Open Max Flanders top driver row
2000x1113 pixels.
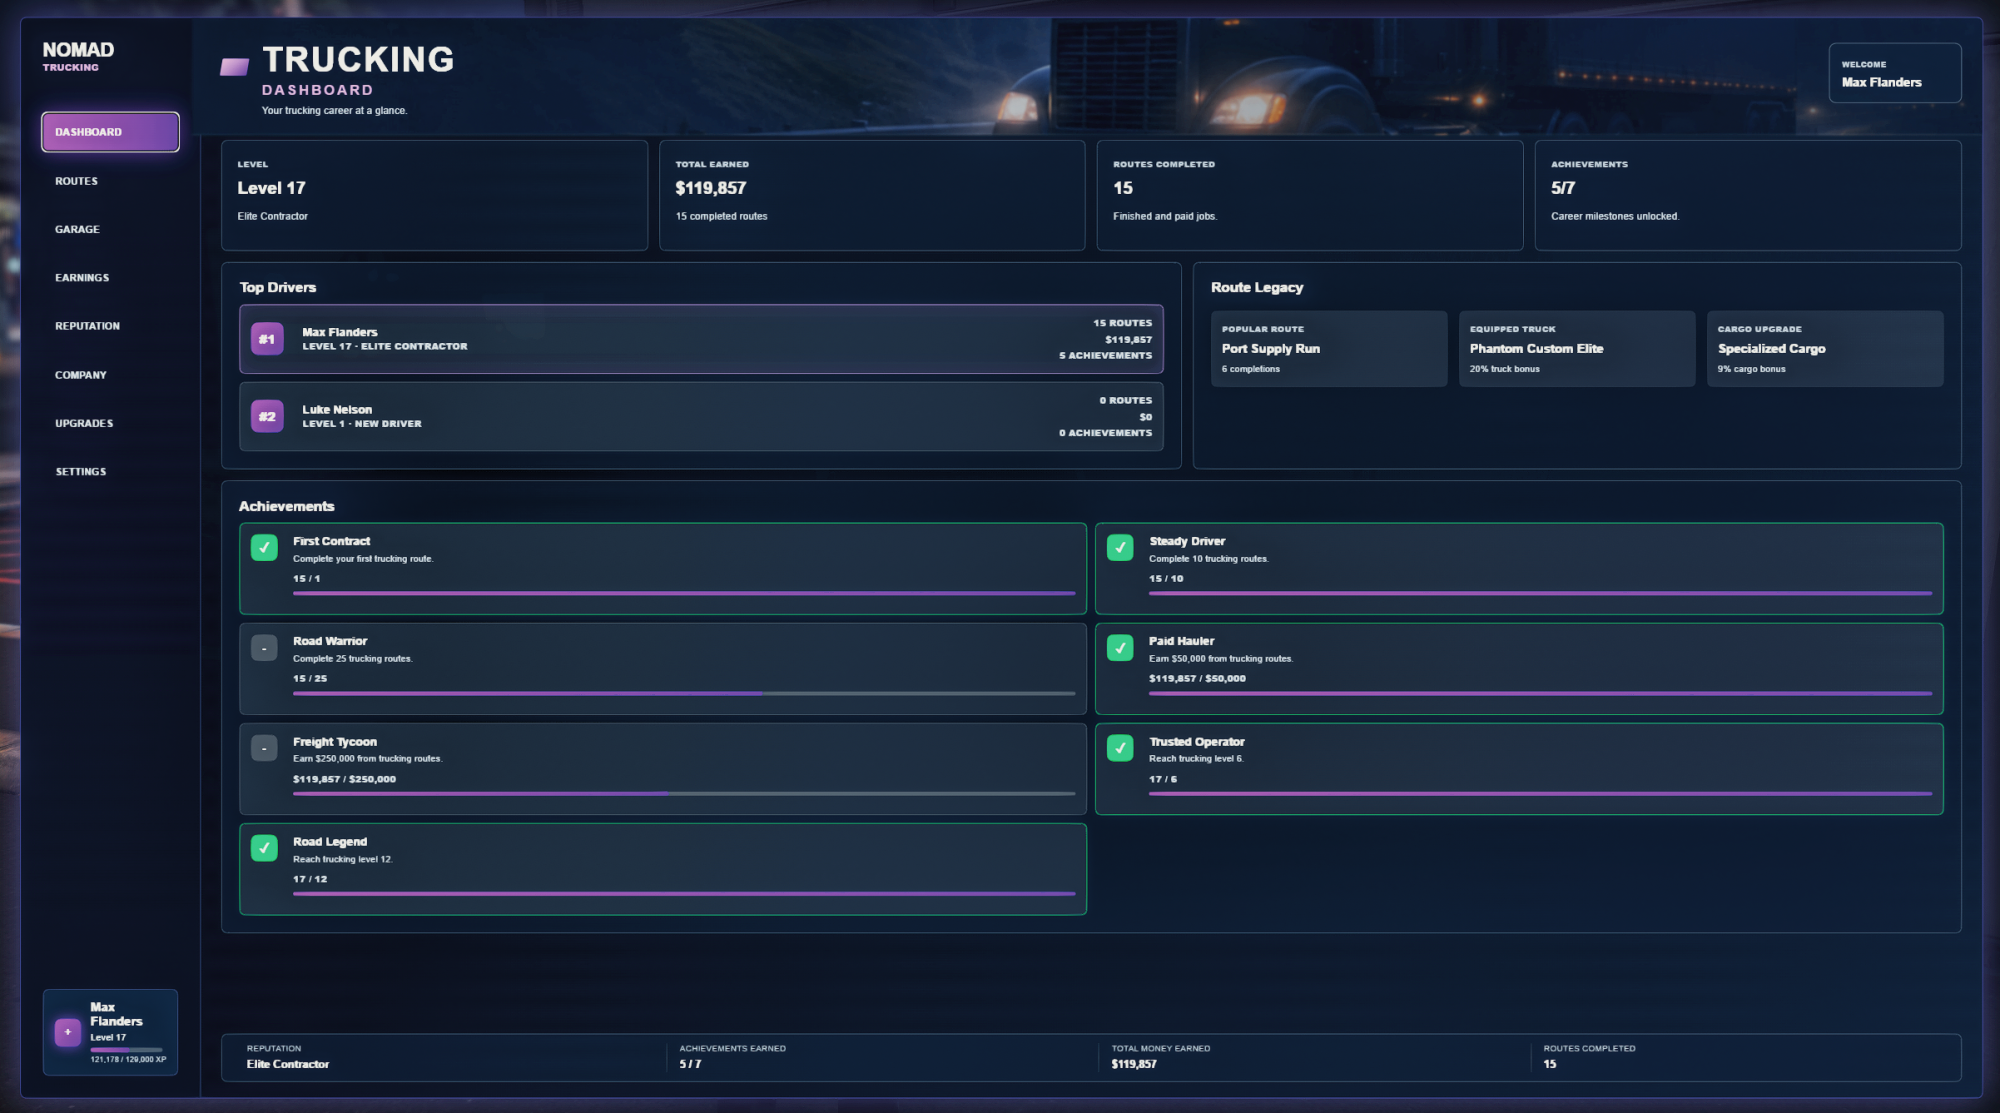tap(701, 339)
